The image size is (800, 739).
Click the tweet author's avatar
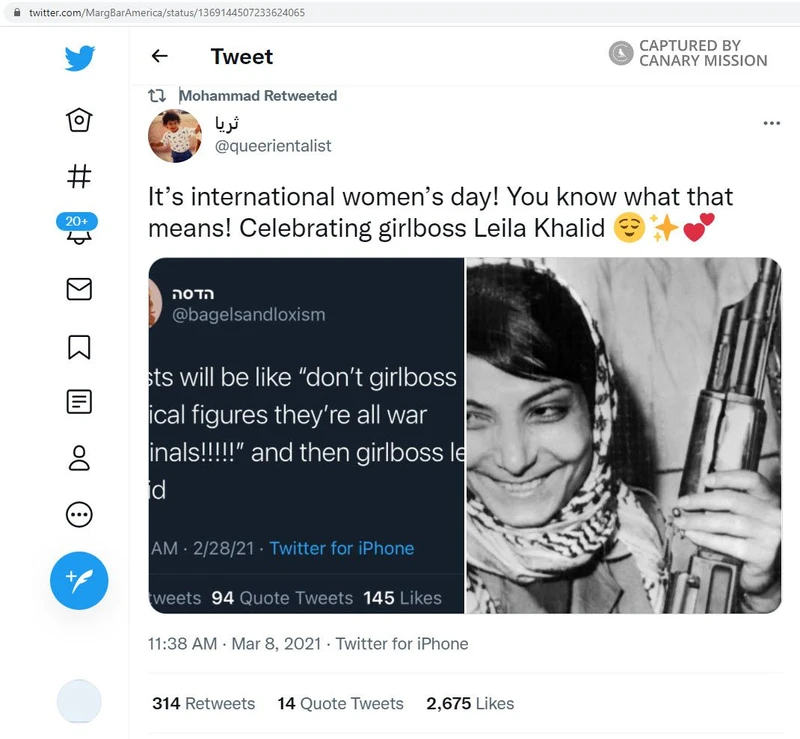[175, 135]
